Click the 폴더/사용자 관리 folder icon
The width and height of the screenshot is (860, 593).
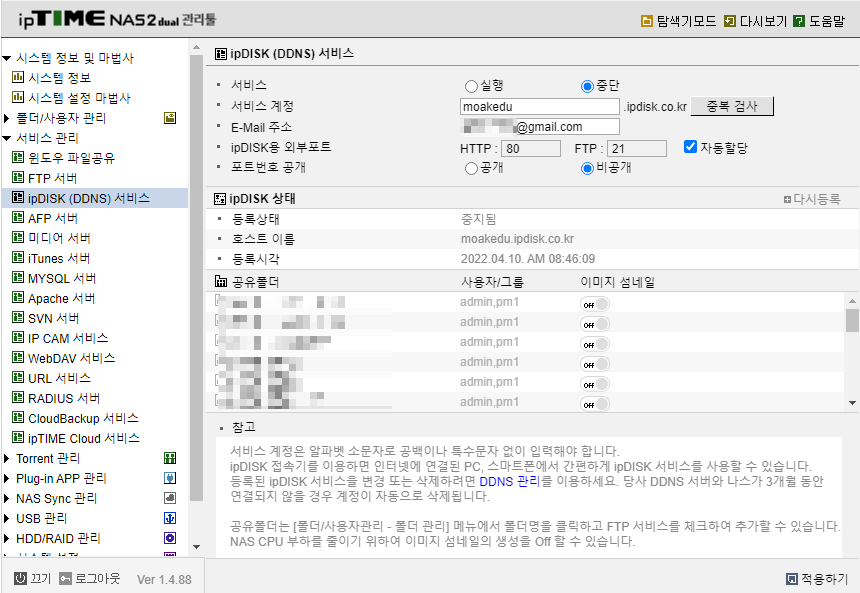coord(170,118)
